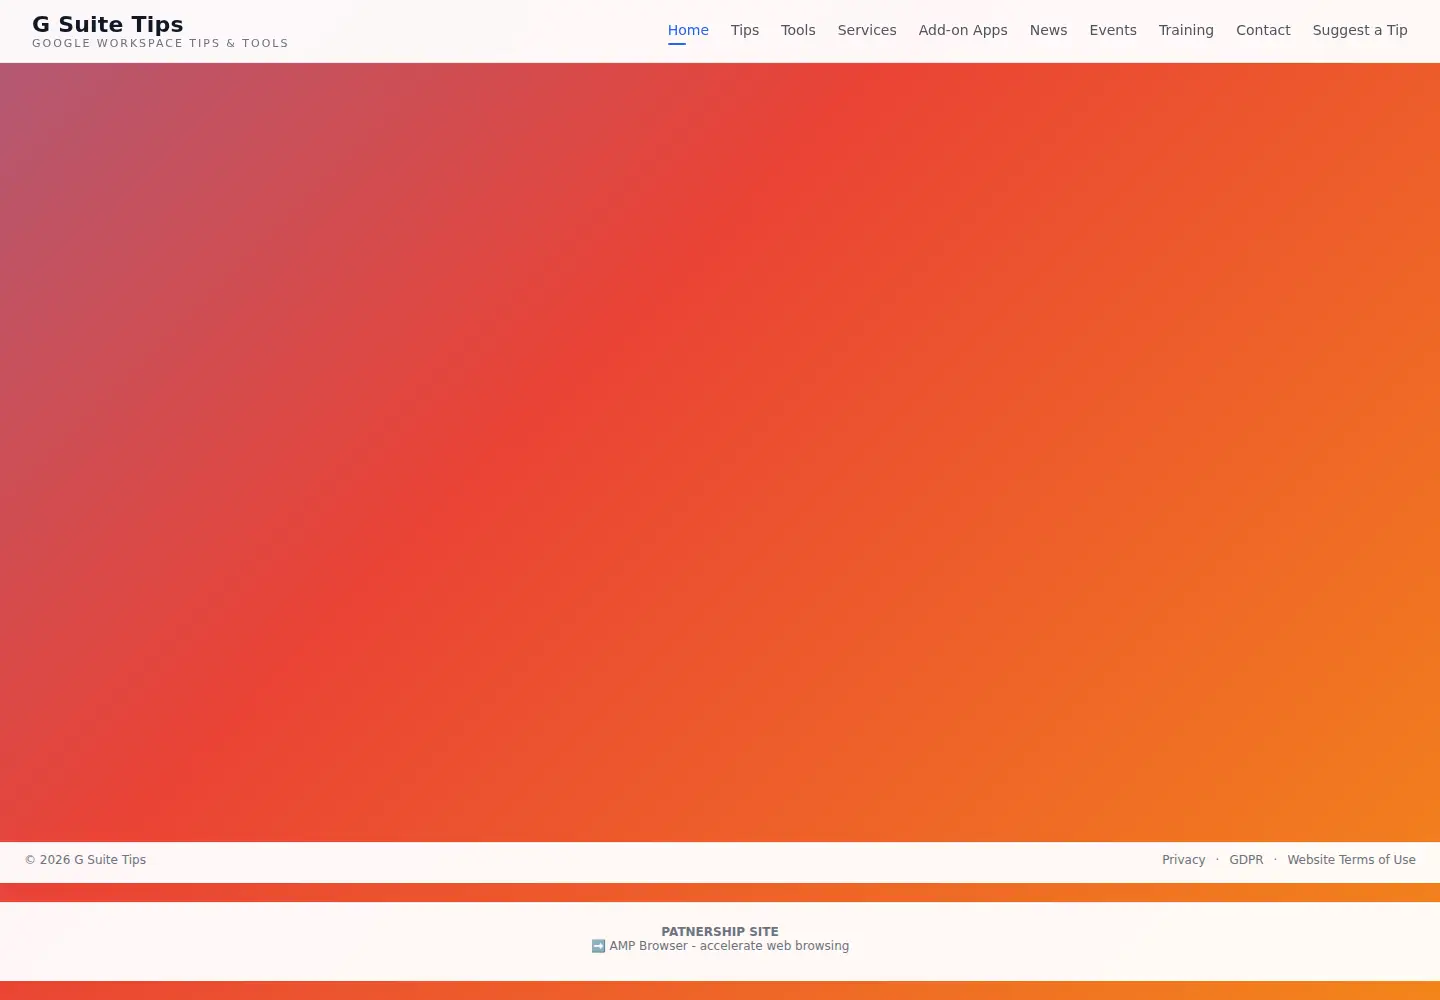Select Tools in the navigation bar

[x=798, y=30]
